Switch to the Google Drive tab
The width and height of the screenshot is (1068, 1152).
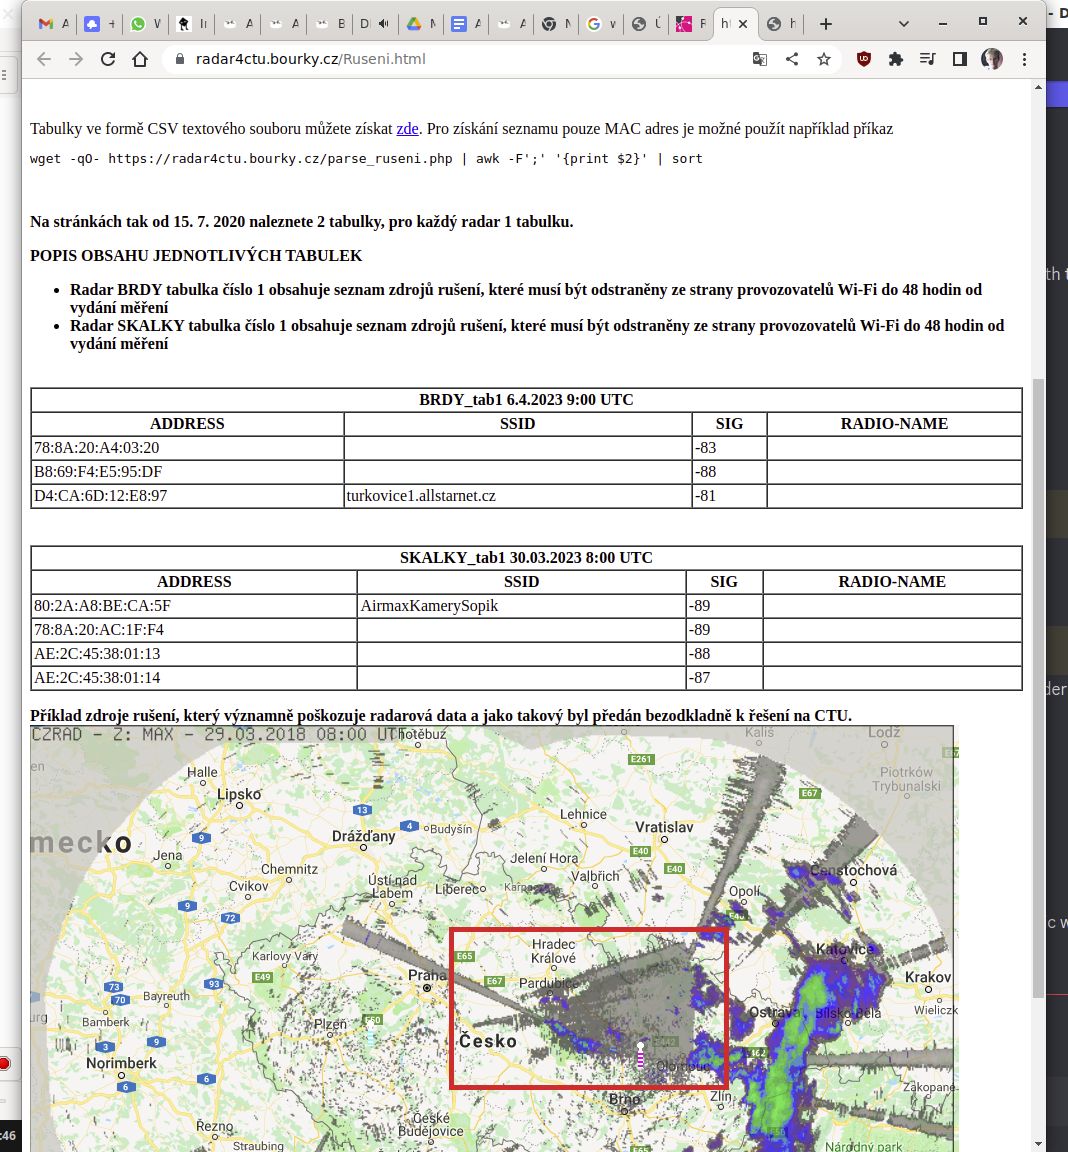[x=413, y=24]
